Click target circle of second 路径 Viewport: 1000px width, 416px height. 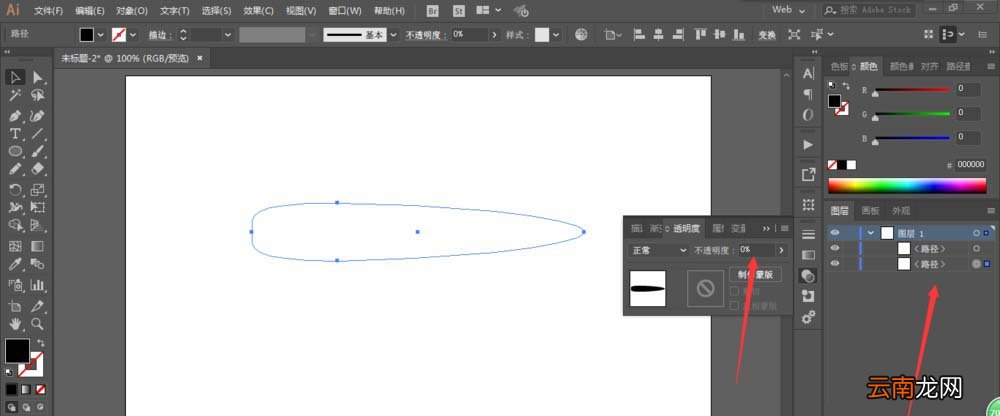[976, 264]
